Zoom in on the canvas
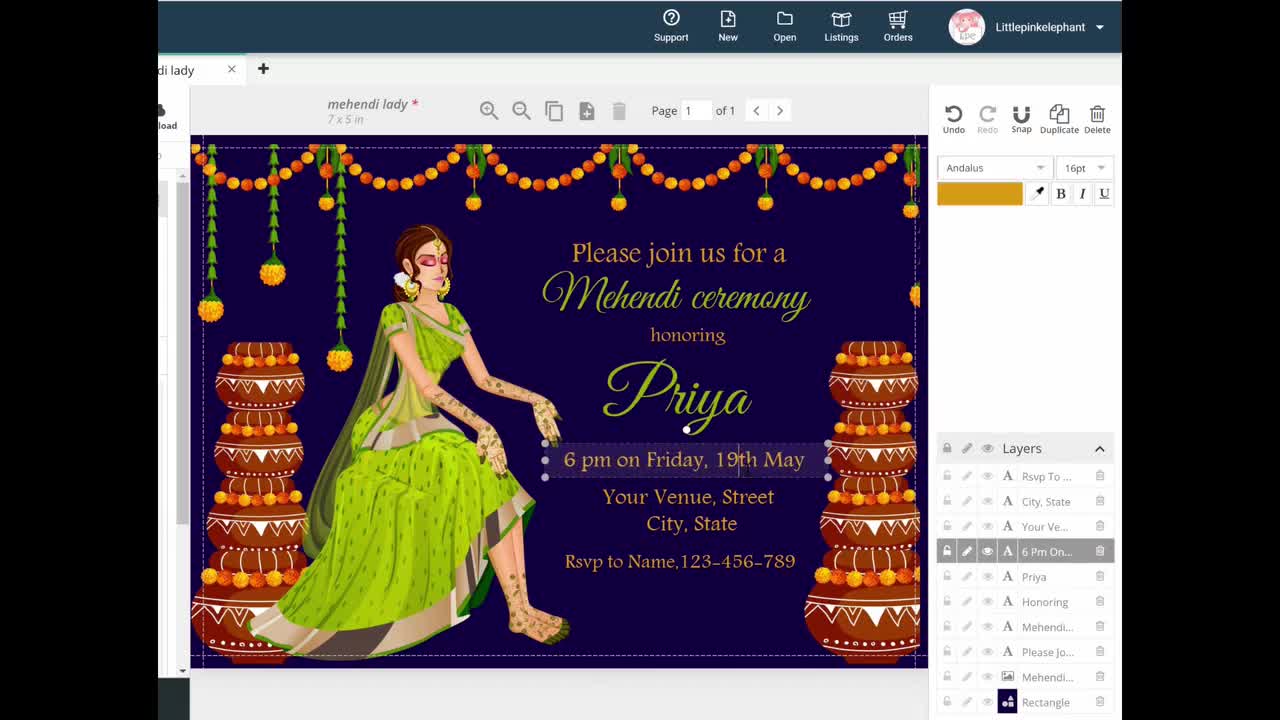The width and height of the screenshot is (1280, 720). (x=489, y=111)
